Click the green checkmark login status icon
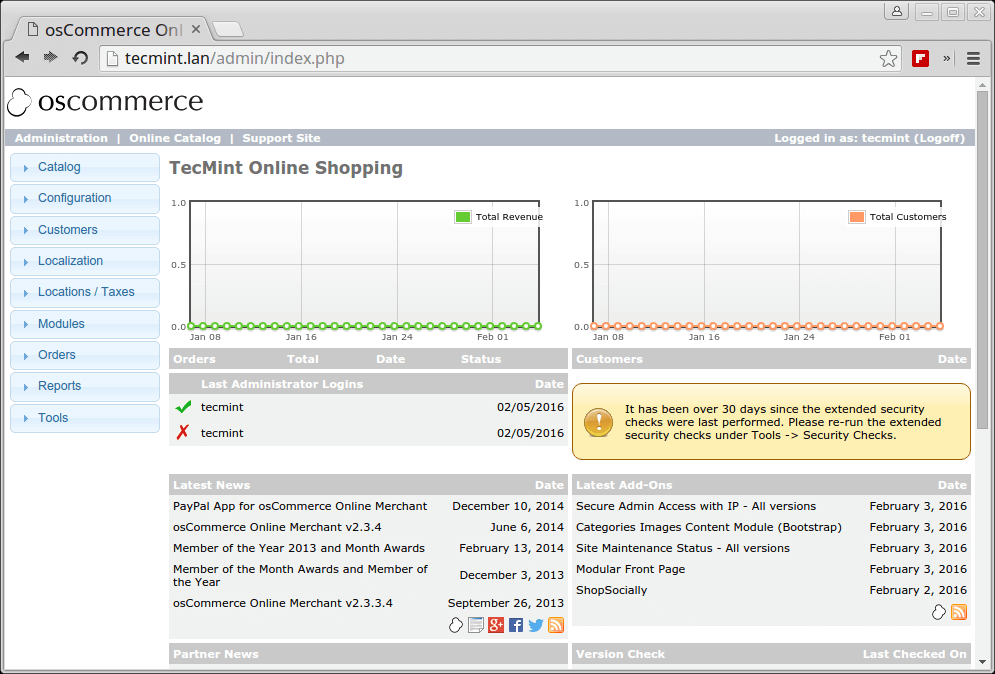Viewport: 995px width, 674px height. click(x=183, y=407)
